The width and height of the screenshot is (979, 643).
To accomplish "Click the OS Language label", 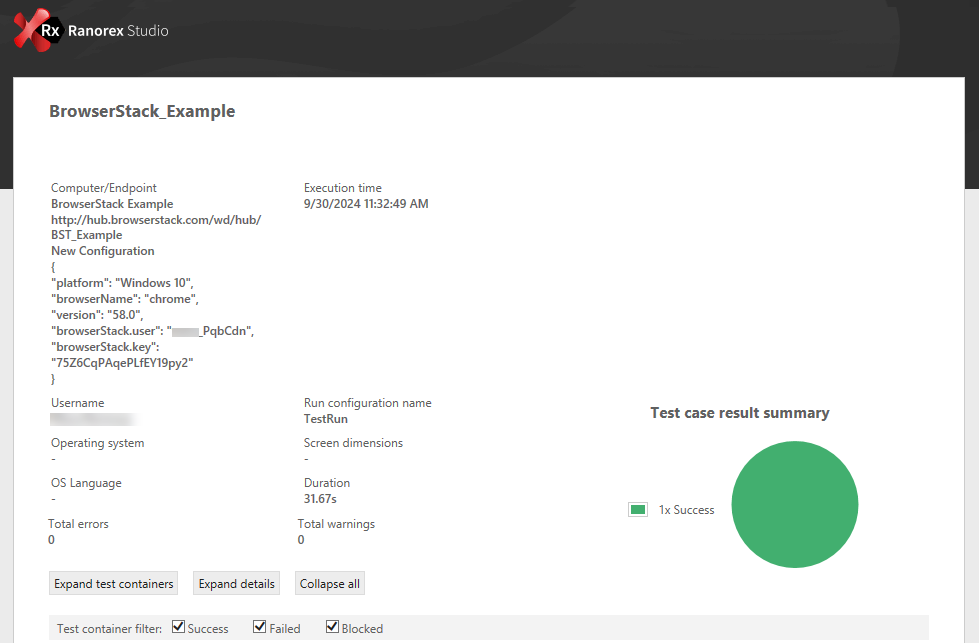I will click(86, 483).
